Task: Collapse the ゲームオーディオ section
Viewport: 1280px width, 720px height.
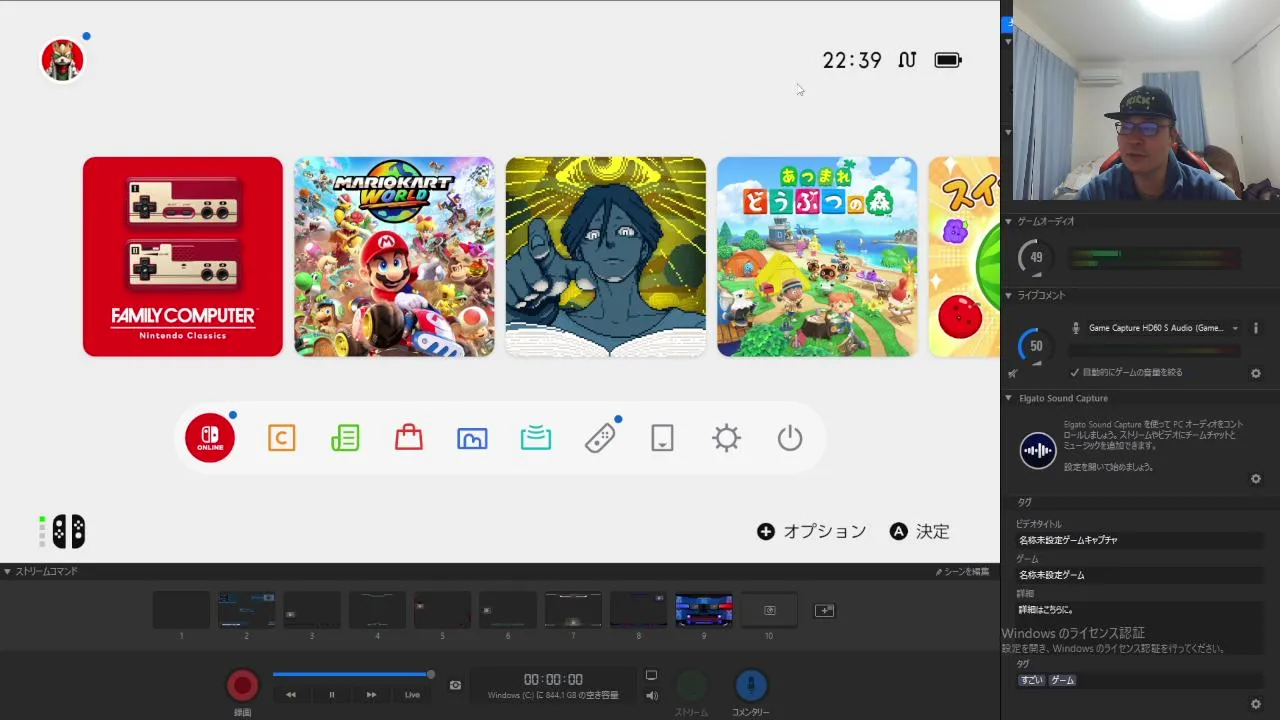Action: [x=1009, y=221]
